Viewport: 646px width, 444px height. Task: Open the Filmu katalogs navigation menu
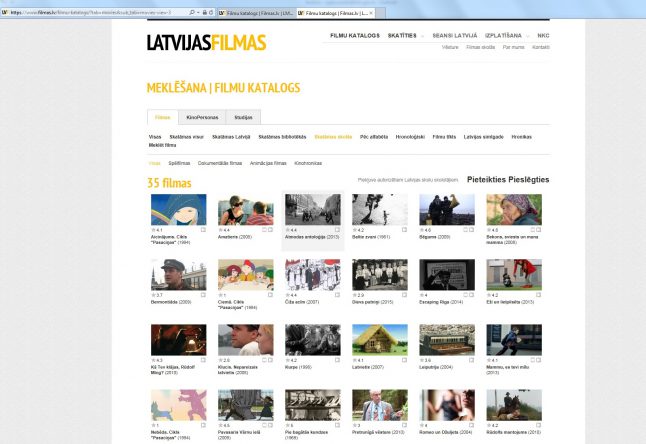coord(355,36)
